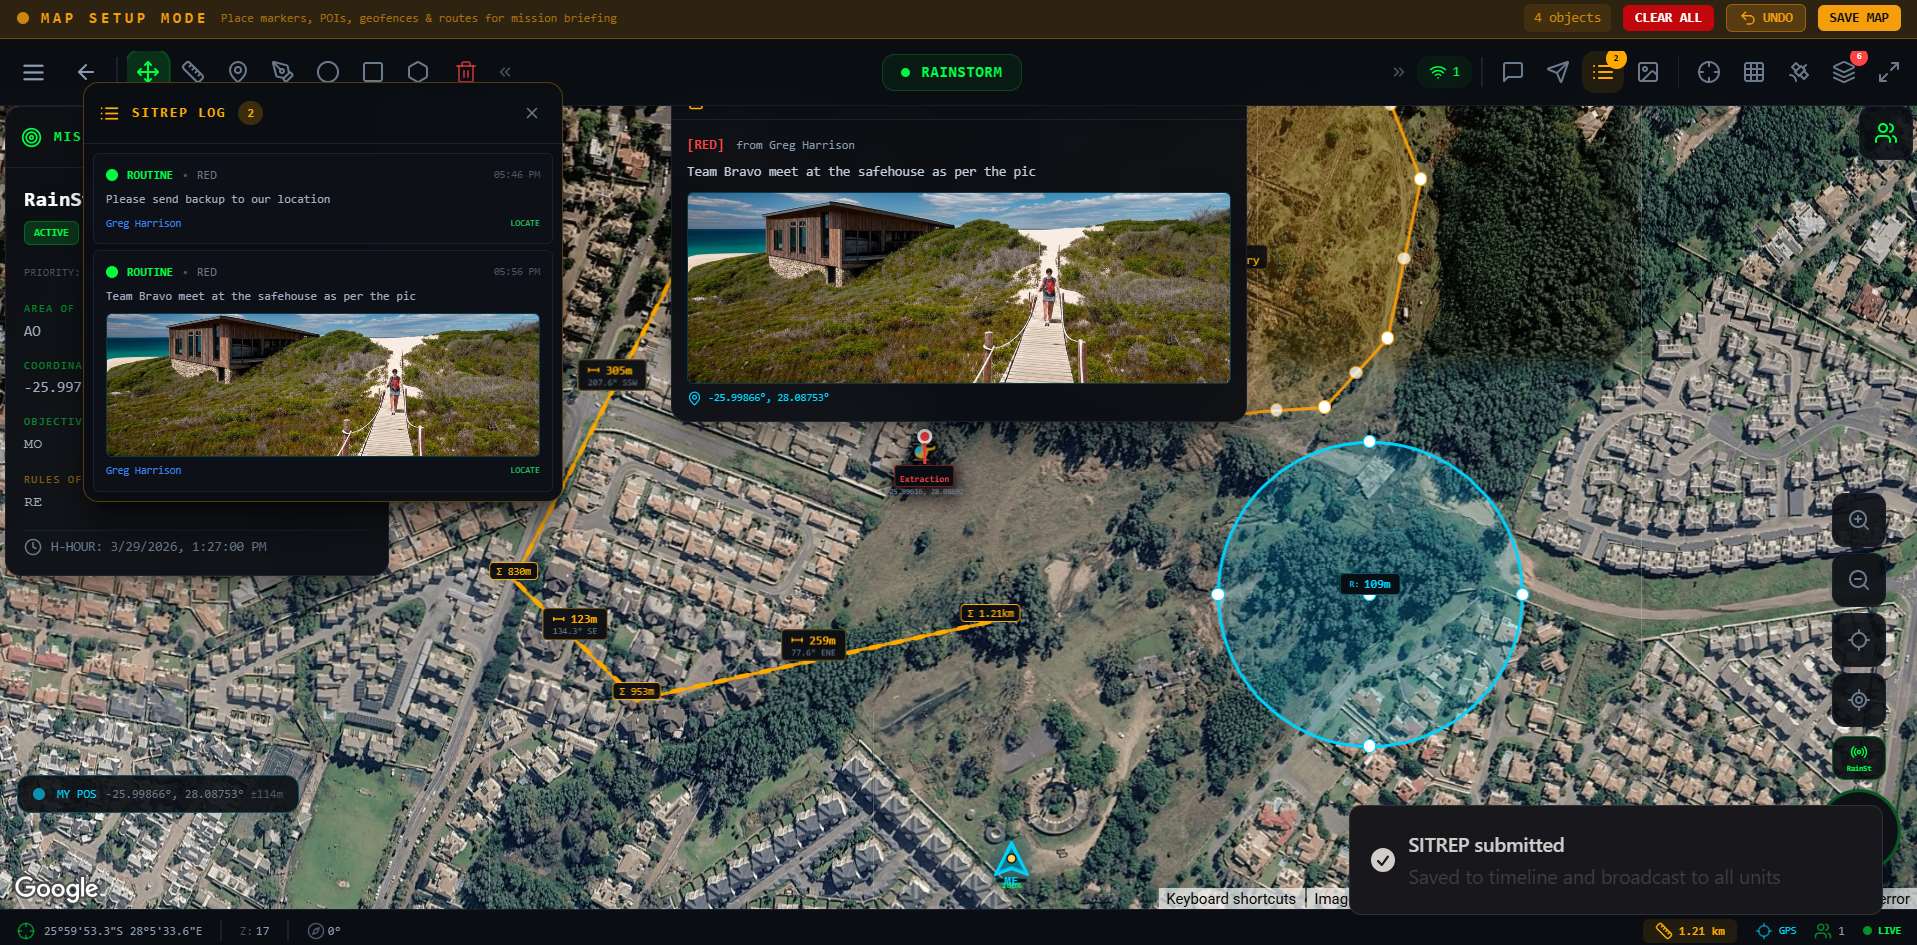Image resolution: width=1917 pixels, height=945 pixels.
Task: Click the 1.21 km ruler status entry
Action: point(1690,931)
